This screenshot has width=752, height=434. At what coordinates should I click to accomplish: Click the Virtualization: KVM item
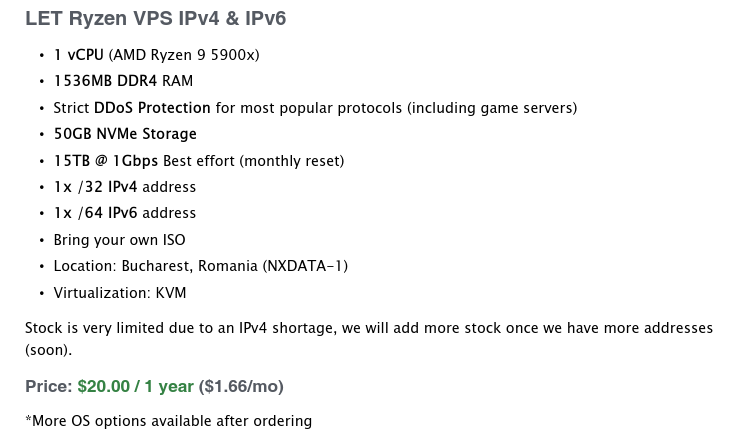[120, 293]
